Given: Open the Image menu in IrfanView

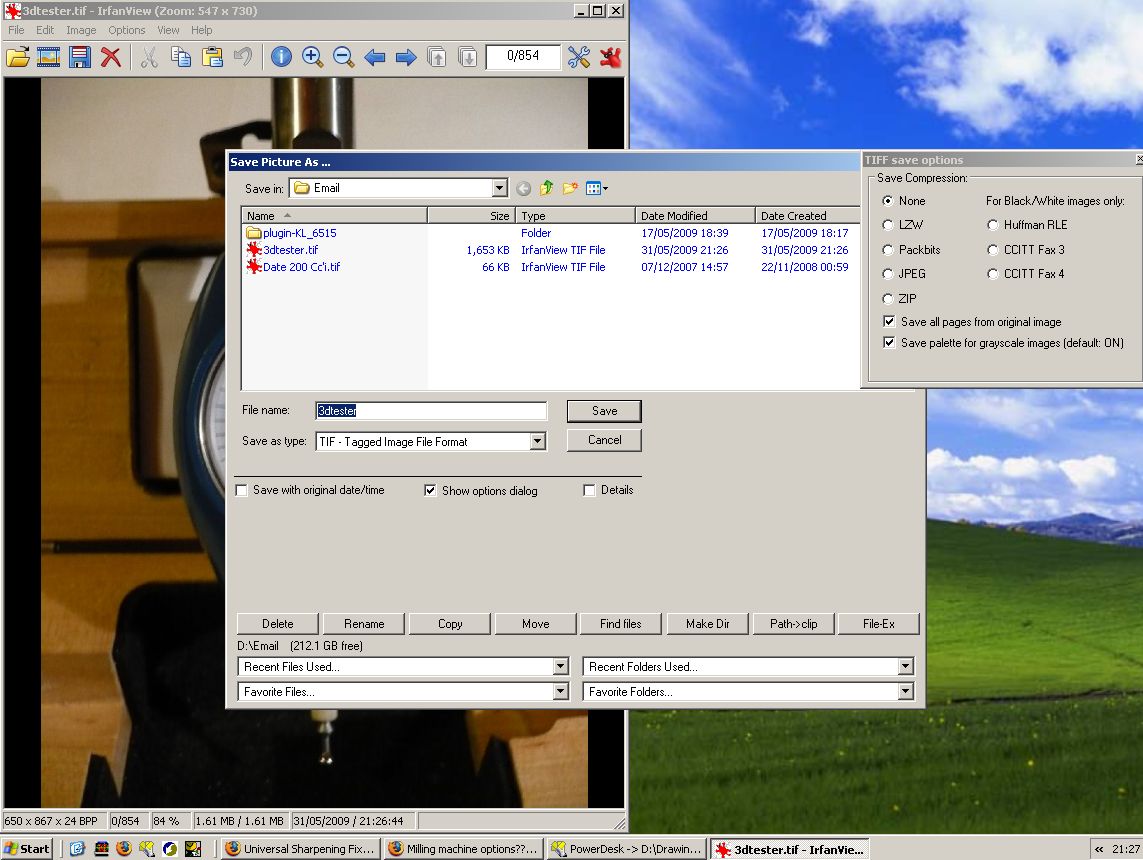Looking at the screenshot, I should 81,30.
